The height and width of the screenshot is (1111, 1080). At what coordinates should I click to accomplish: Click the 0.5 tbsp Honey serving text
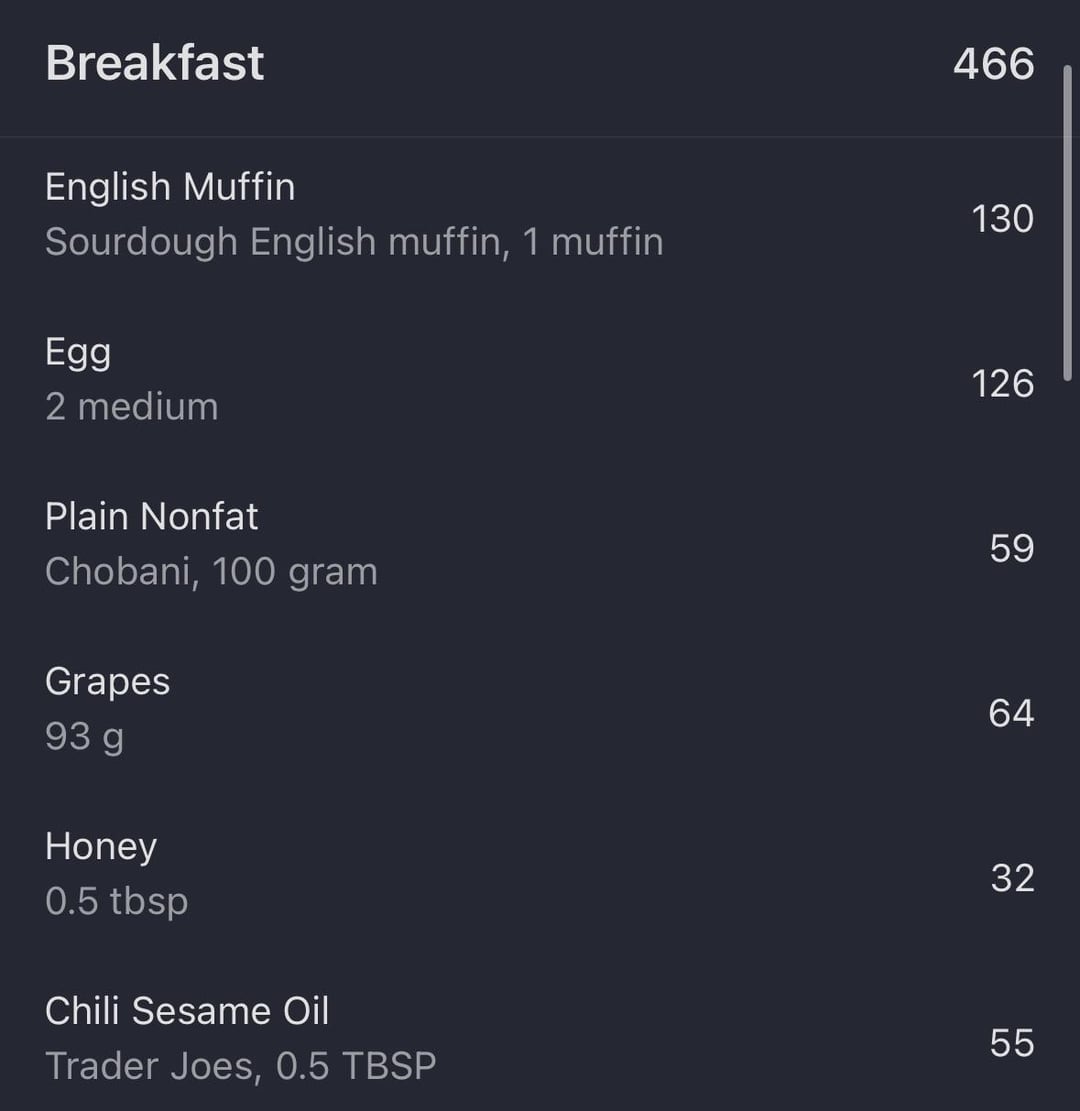117,902
